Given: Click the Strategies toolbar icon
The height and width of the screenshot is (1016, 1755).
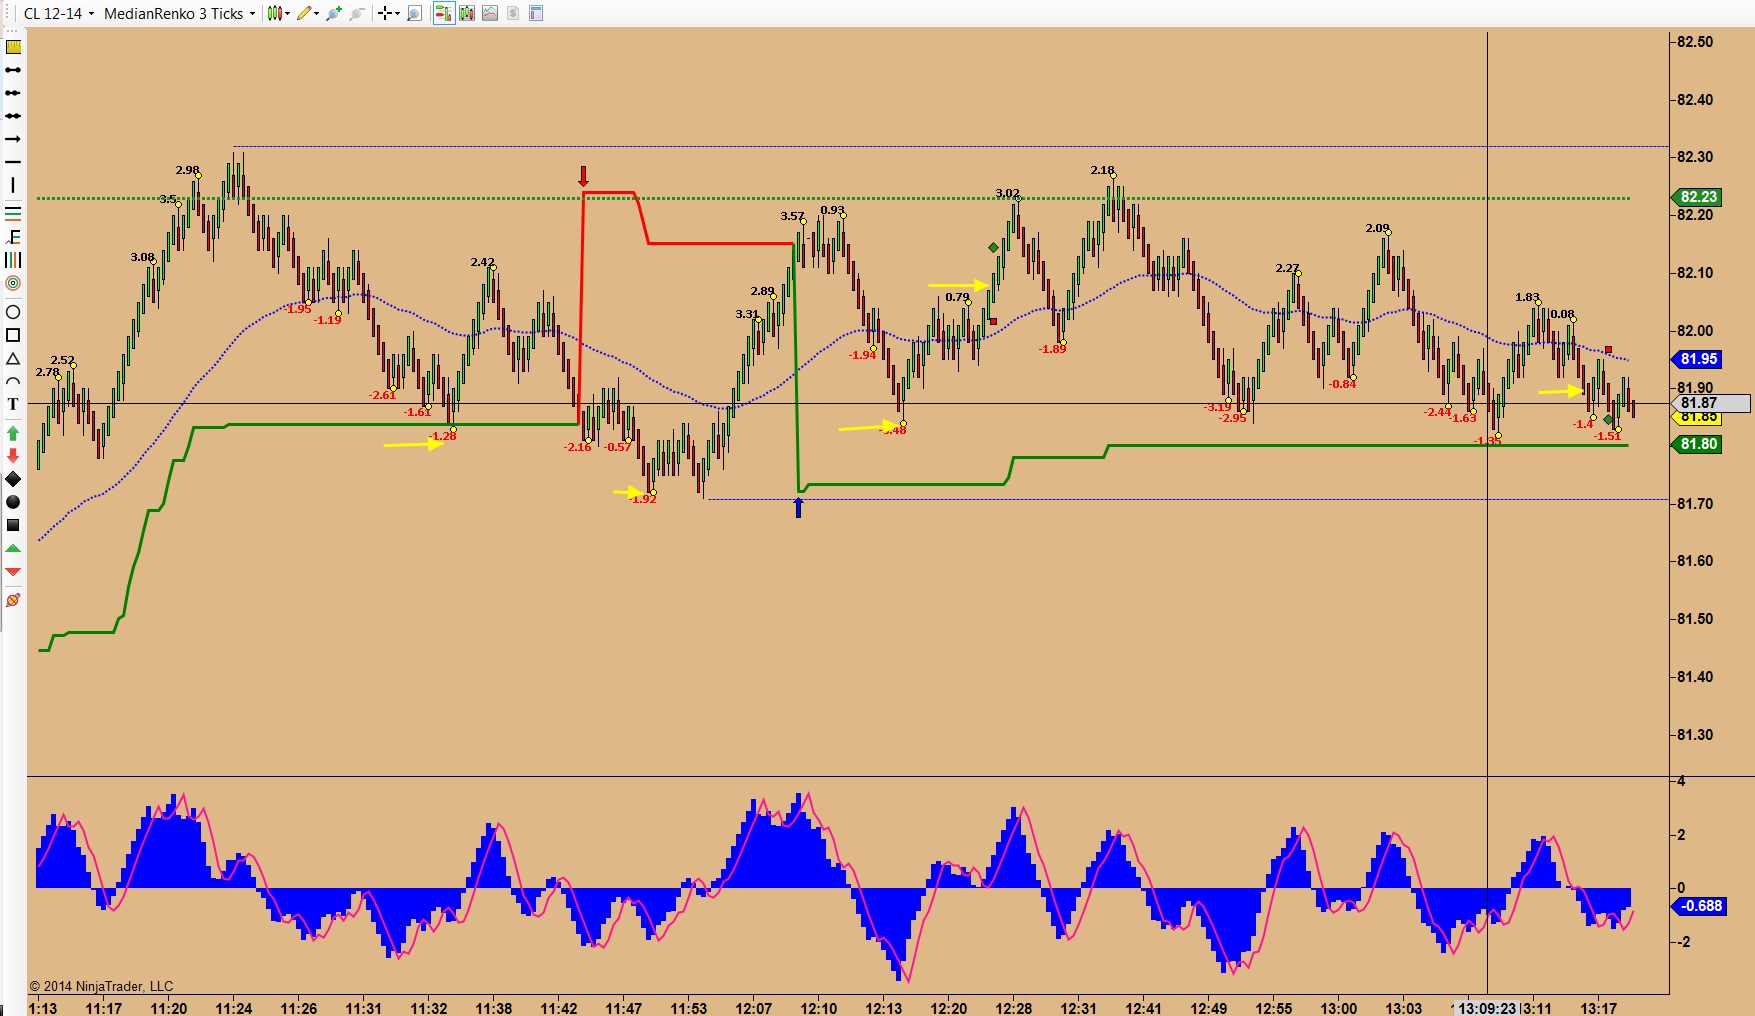Looking at the screenshot, I should coord(513,13).
